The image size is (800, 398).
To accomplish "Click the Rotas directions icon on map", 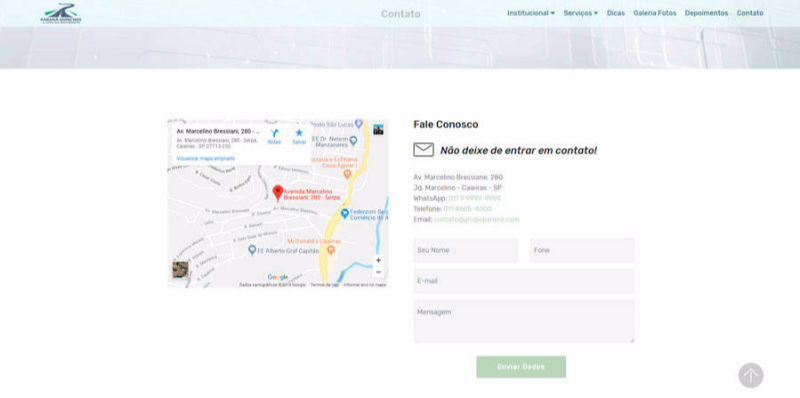I will [274, 133].
